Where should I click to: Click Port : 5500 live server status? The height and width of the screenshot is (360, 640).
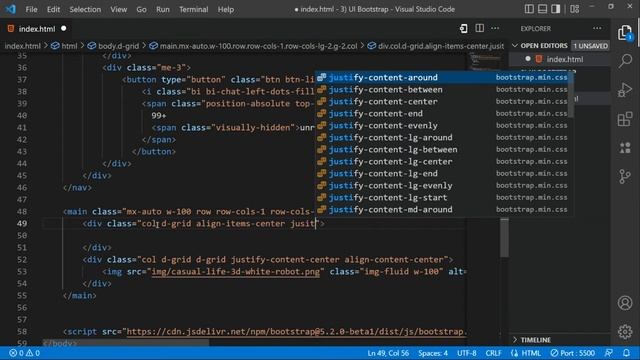tap(573, 353)
